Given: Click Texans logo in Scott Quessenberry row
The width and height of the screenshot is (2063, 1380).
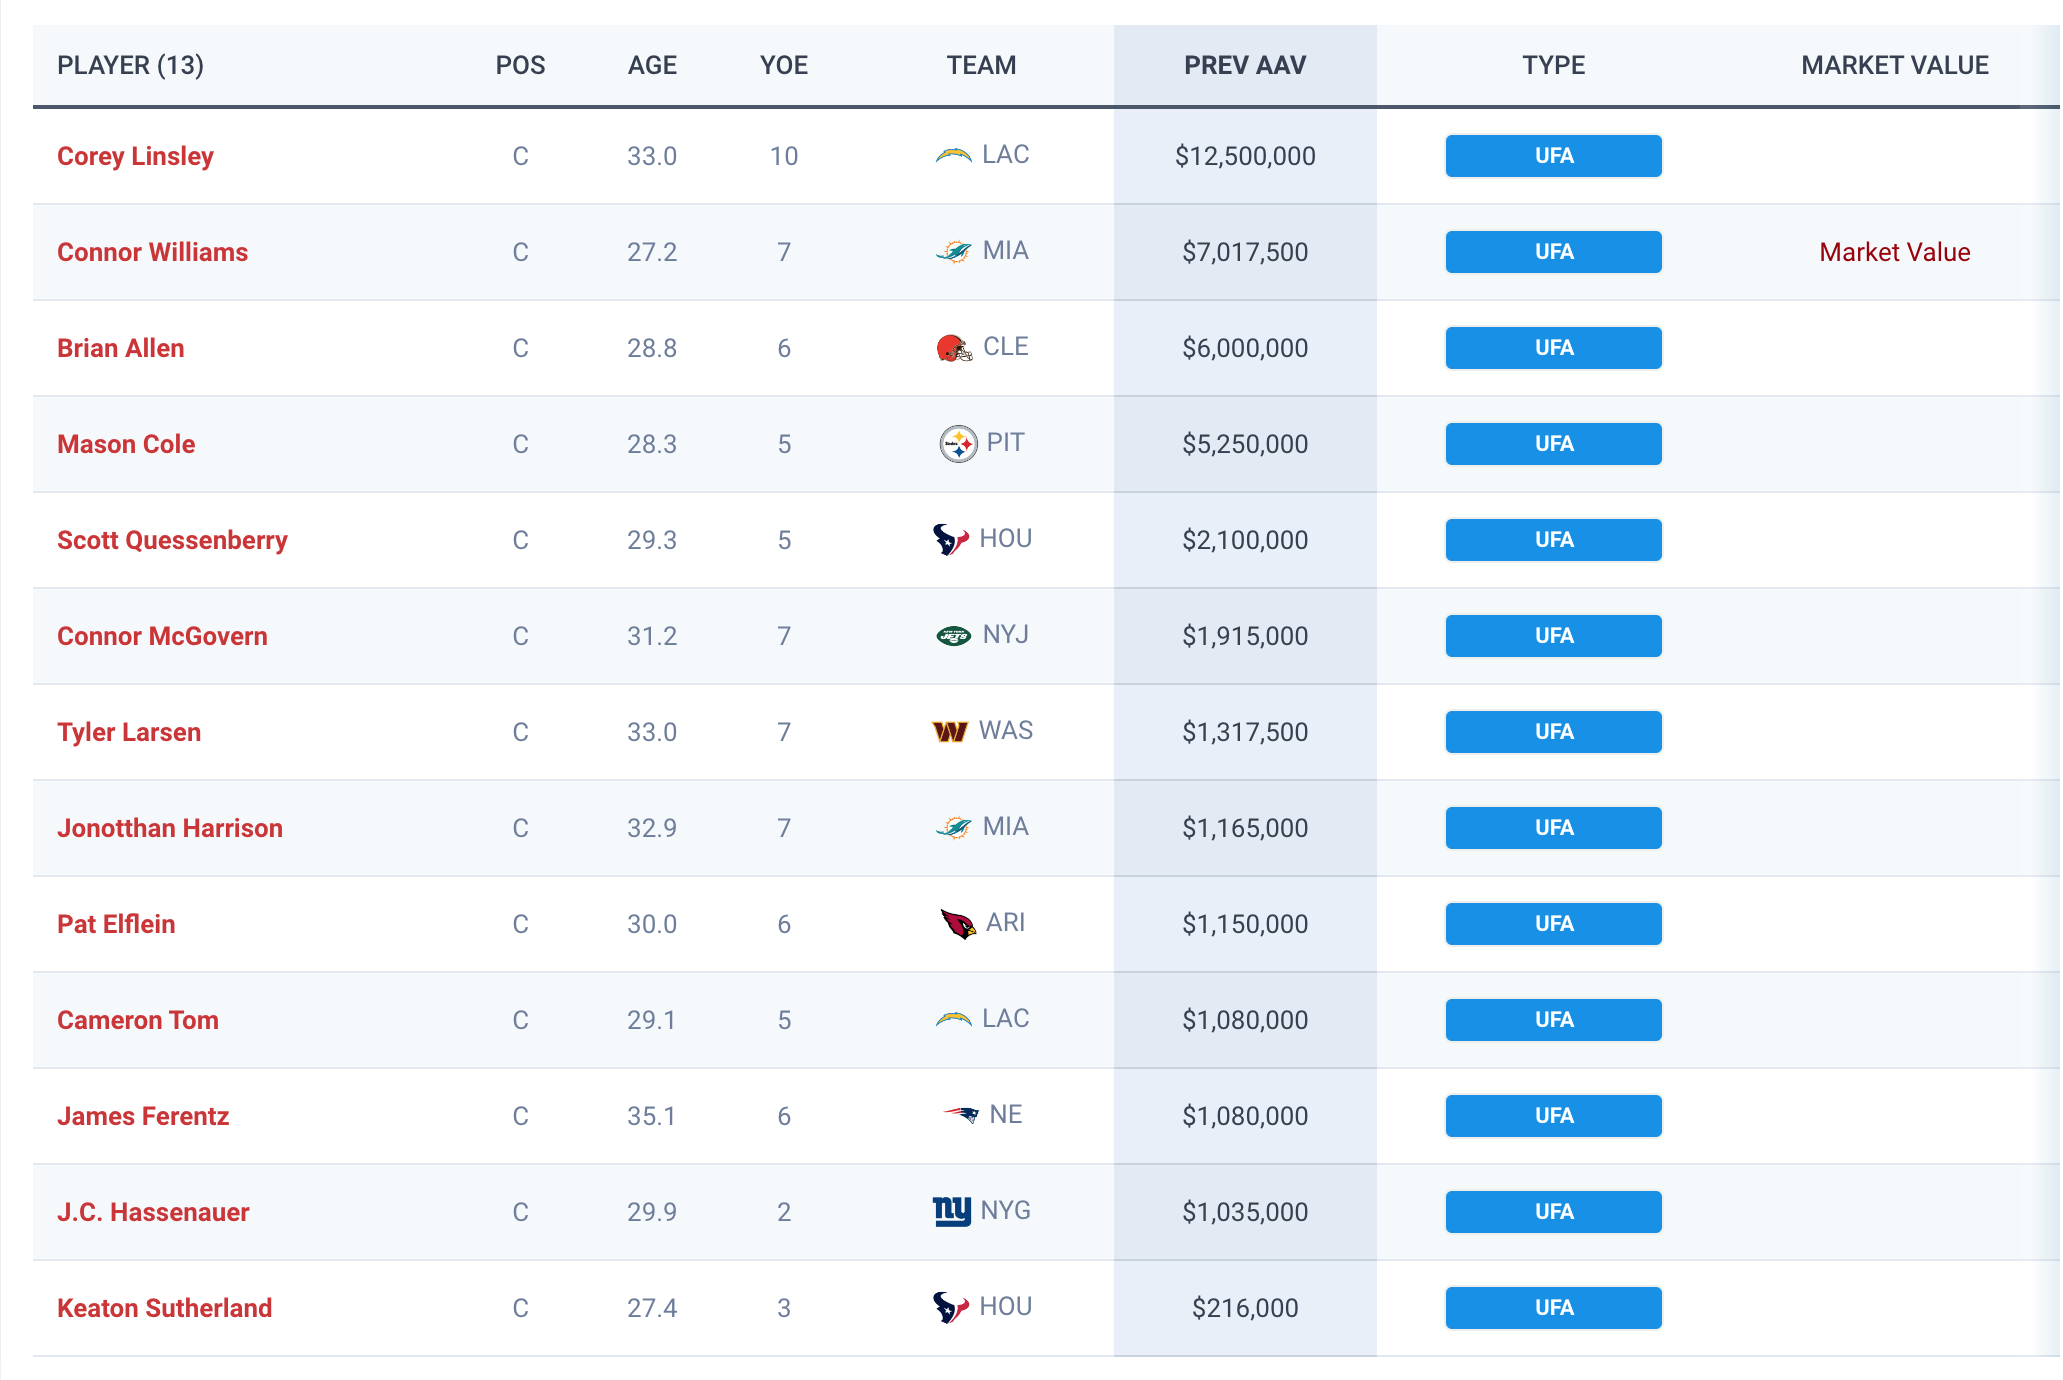Looking at the screenshot, I should coord(950,539).
